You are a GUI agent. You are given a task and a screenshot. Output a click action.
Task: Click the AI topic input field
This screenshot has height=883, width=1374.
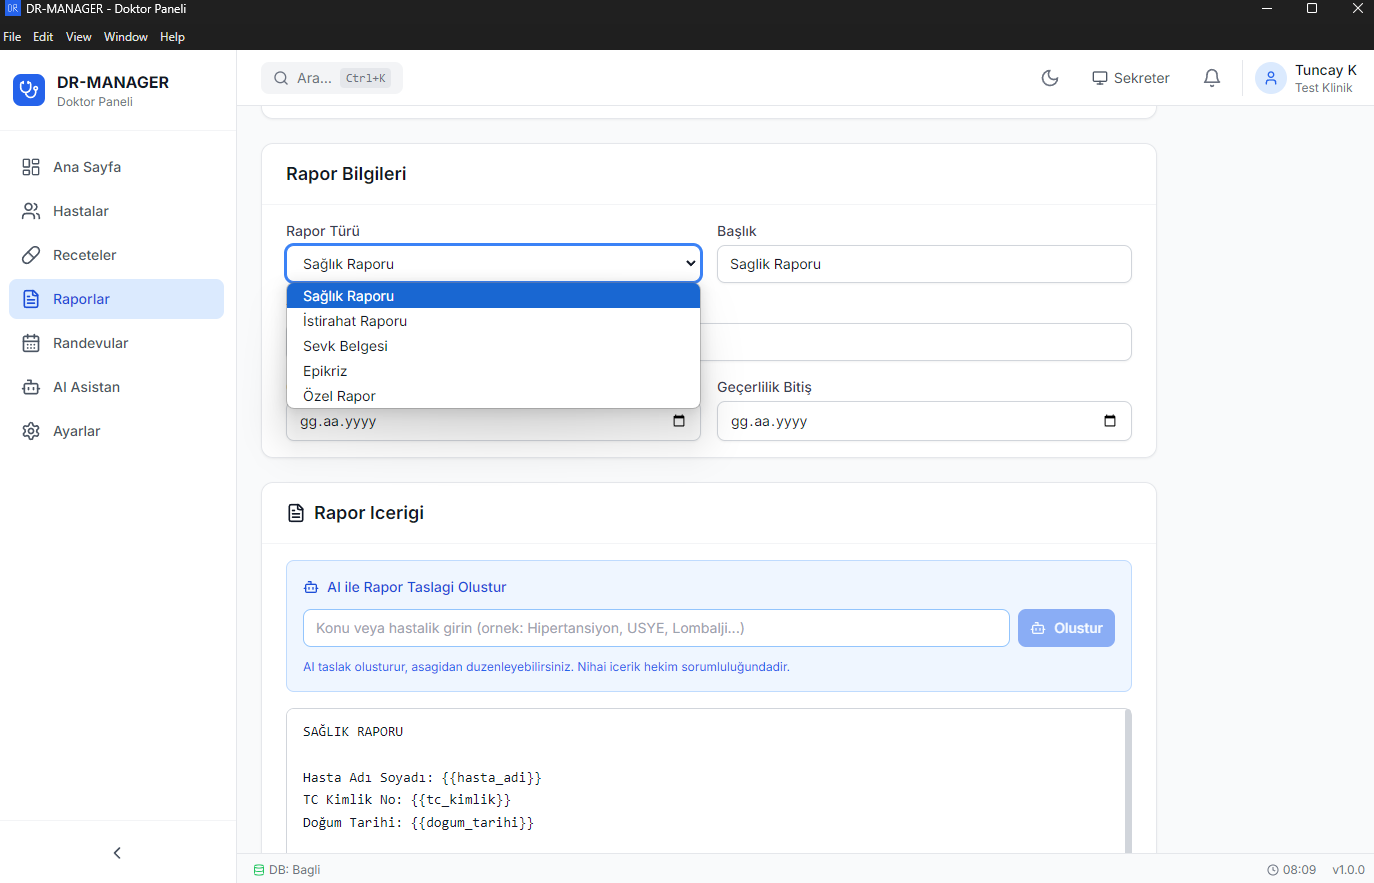click(655, 628)
